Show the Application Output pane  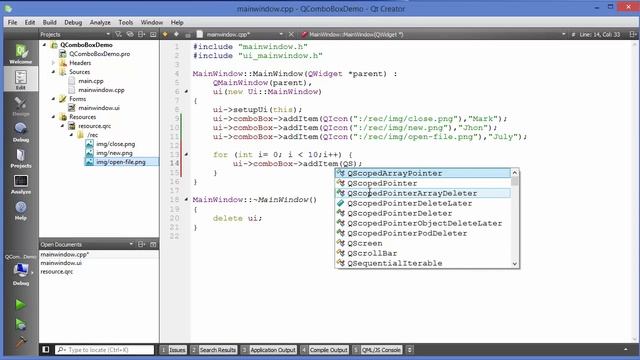(x=268, y=350)
